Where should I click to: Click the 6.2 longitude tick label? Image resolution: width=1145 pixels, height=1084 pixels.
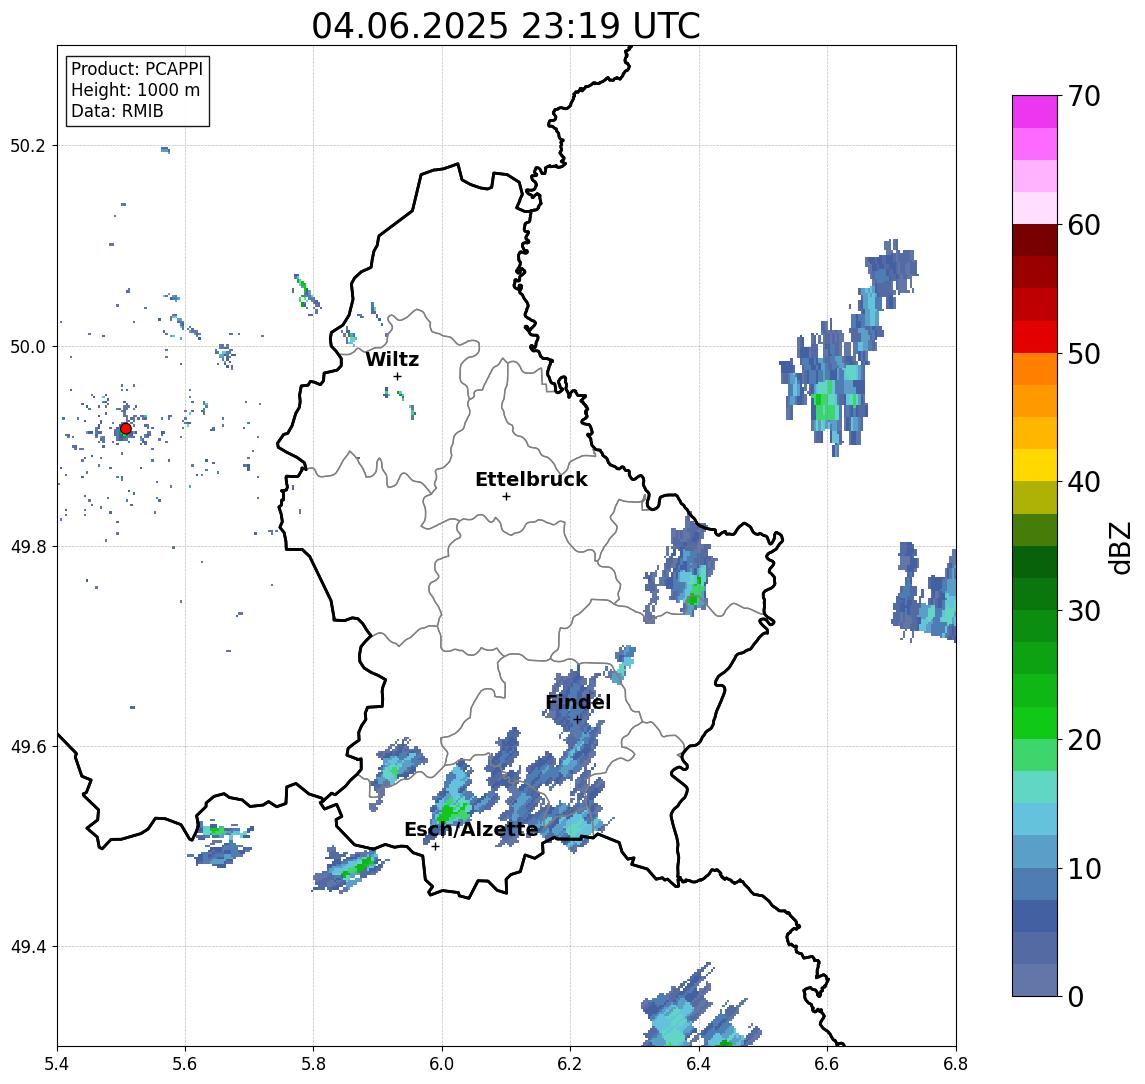(570, 1064)
